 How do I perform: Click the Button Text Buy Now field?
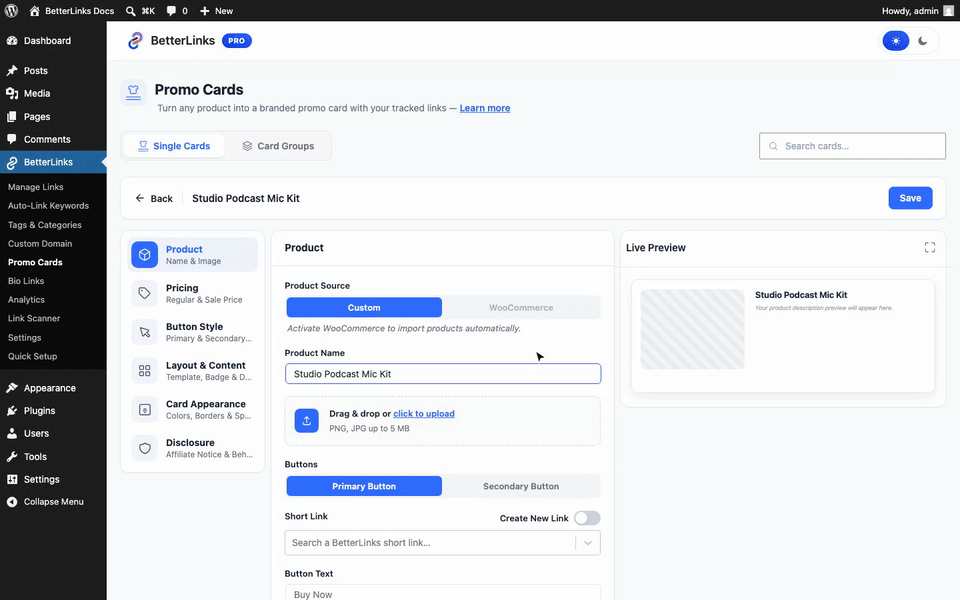(x=443, y=593)
